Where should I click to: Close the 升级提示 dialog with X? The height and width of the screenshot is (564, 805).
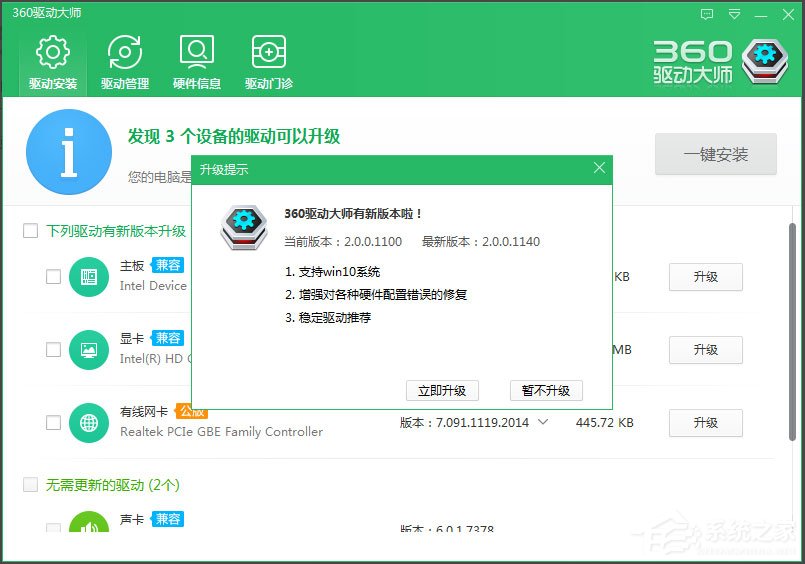599,169
